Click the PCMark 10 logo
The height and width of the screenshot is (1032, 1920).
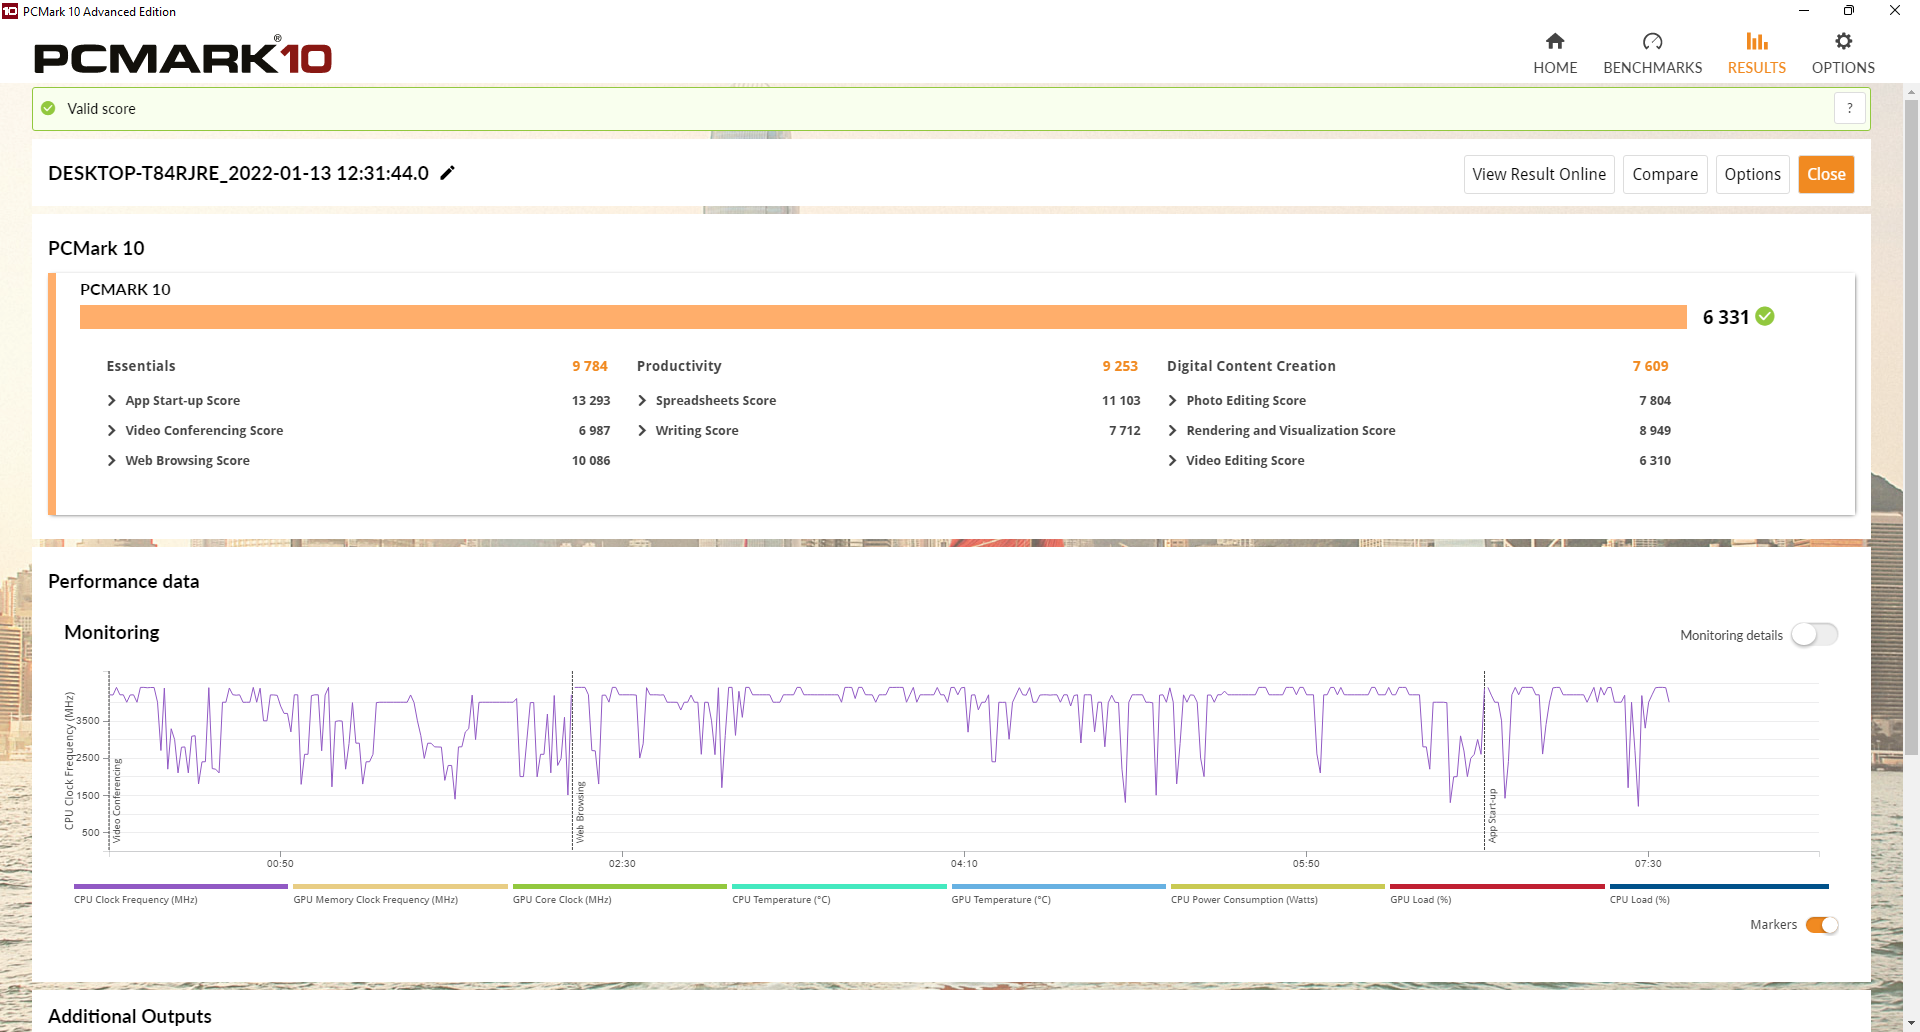pyautogui.click(x=183, y=57)
